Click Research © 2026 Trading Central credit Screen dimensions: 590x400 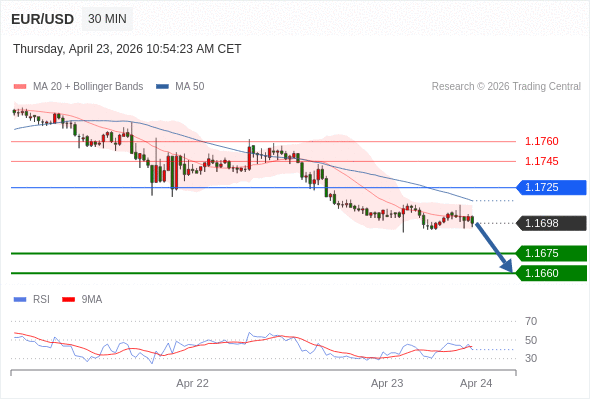click(x=506, y=87)
